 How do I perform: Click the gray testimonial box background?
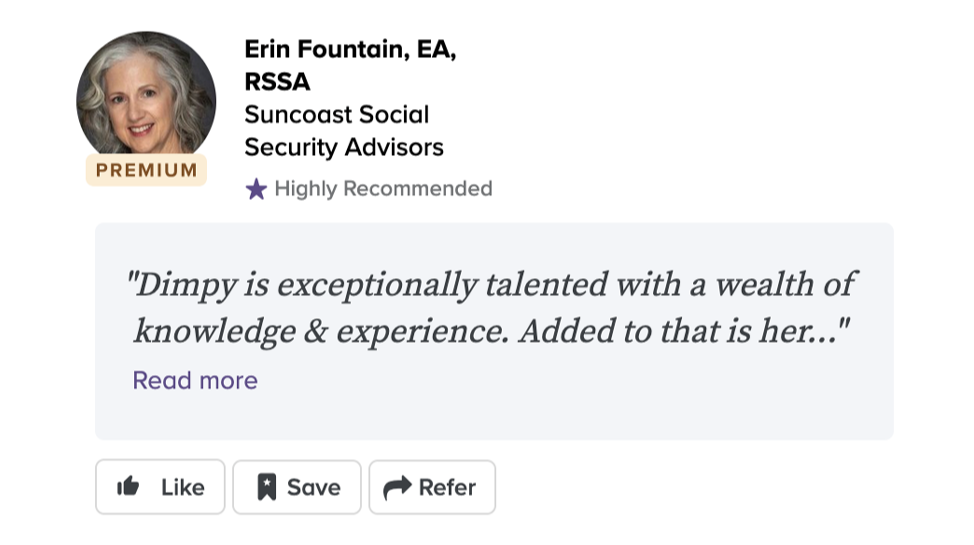tap(600, 400)
